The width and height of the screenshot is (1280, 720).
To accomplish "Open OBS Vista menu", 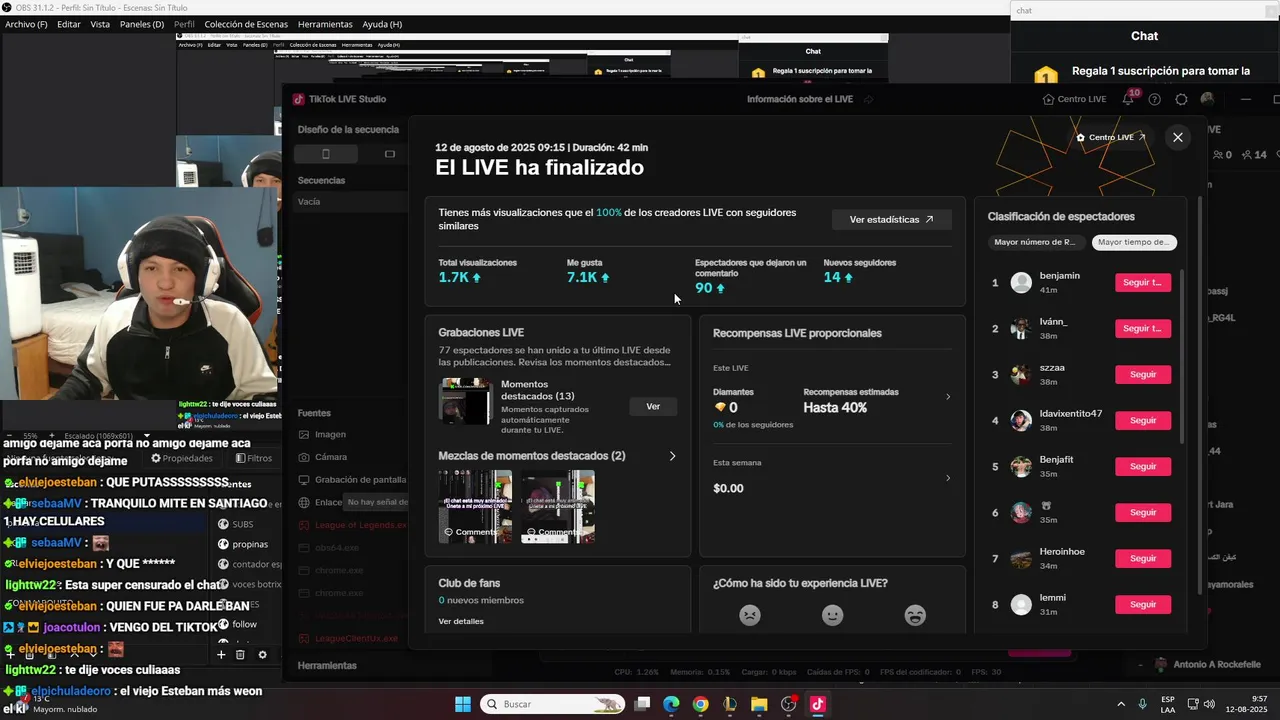I will click(100, 24).
